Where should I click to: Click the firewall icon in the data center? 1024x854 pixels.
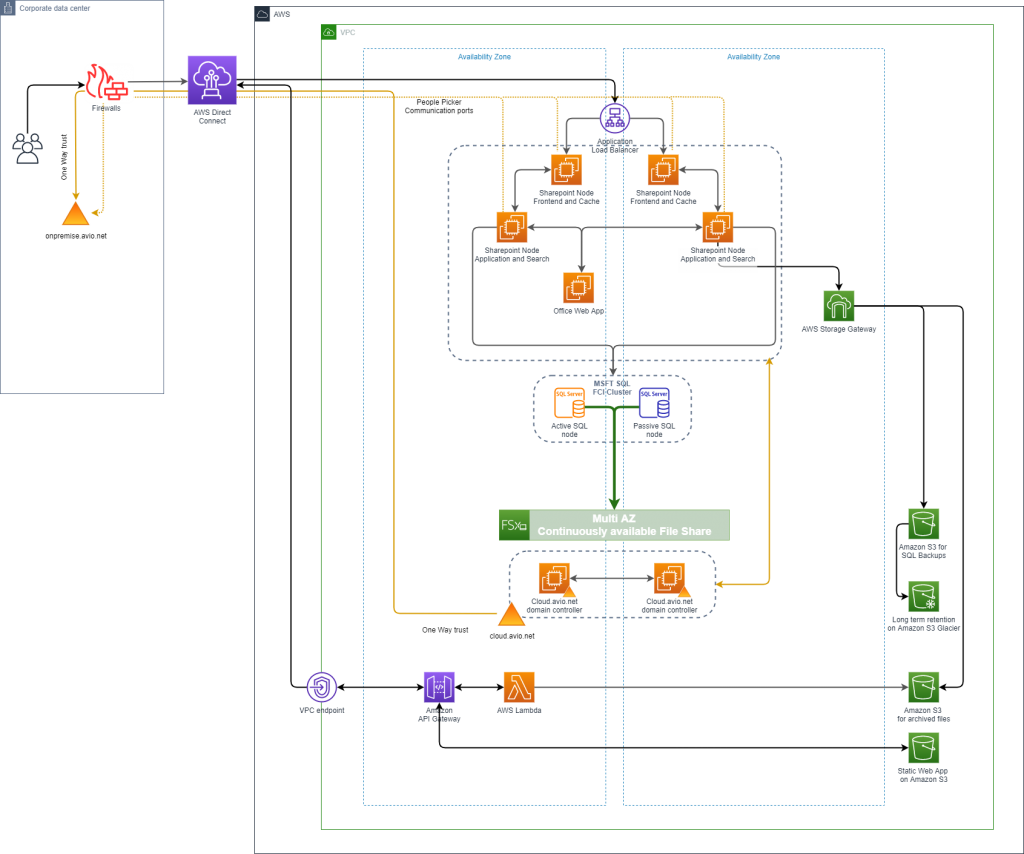coord(110,84)
